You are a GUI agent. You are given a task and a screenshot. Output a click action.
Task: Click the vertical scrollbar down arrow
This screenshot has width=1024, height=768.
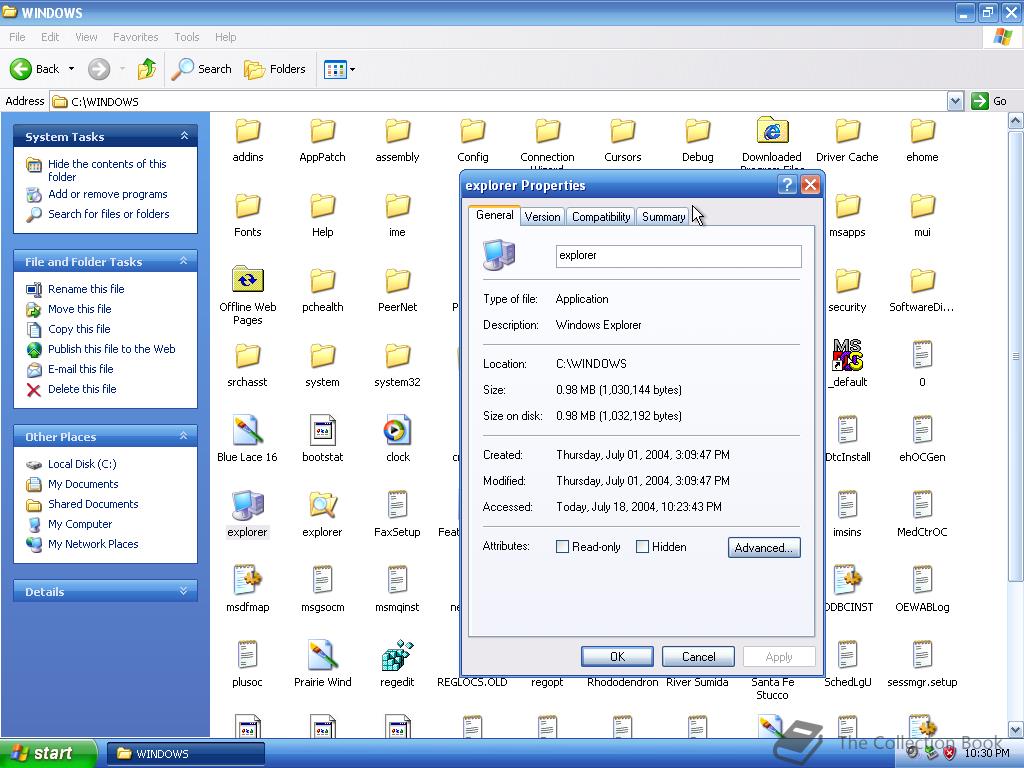1016,729
